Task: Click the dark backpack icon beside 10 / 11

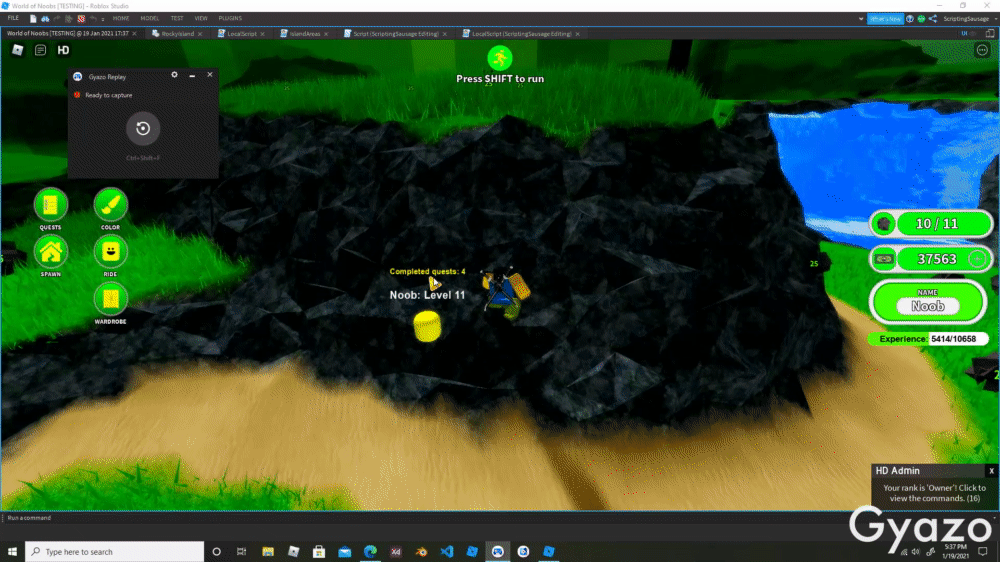Action: point(884,224)
